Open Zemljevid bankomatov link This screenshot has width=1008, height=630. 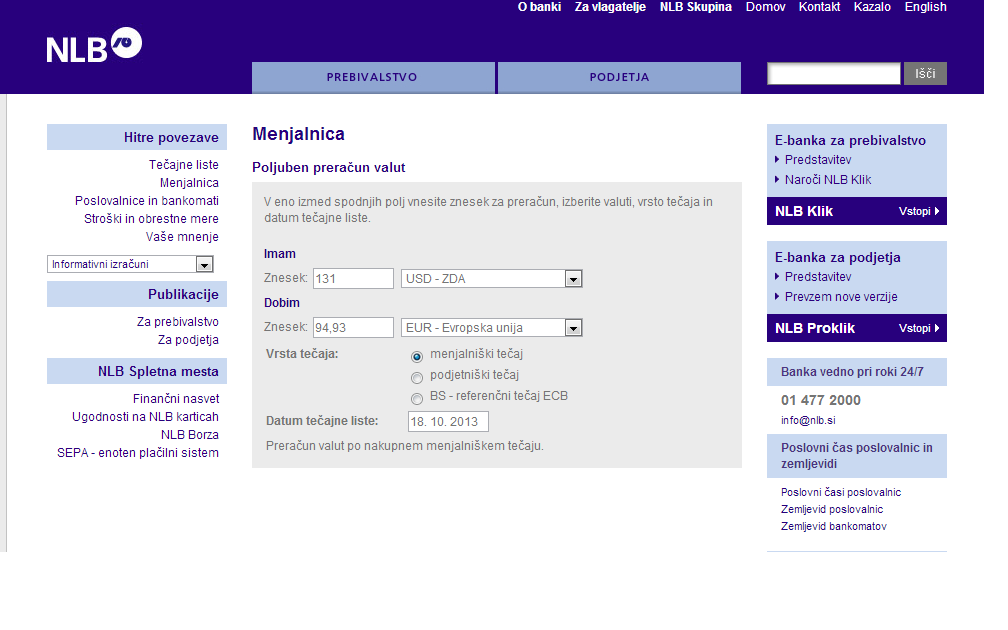pyautogui.click(x=833, y=526)
